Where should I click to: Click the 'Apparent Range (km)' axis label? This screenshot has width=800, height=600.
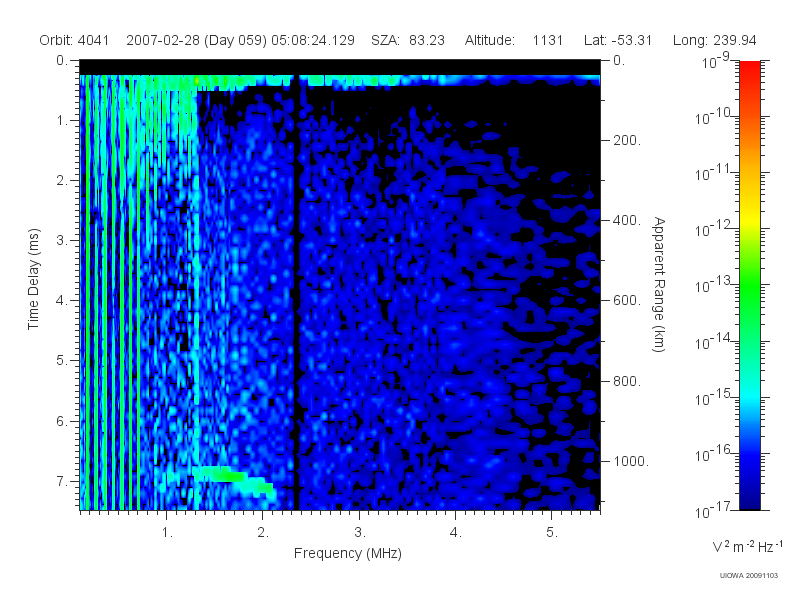[659, 285]
